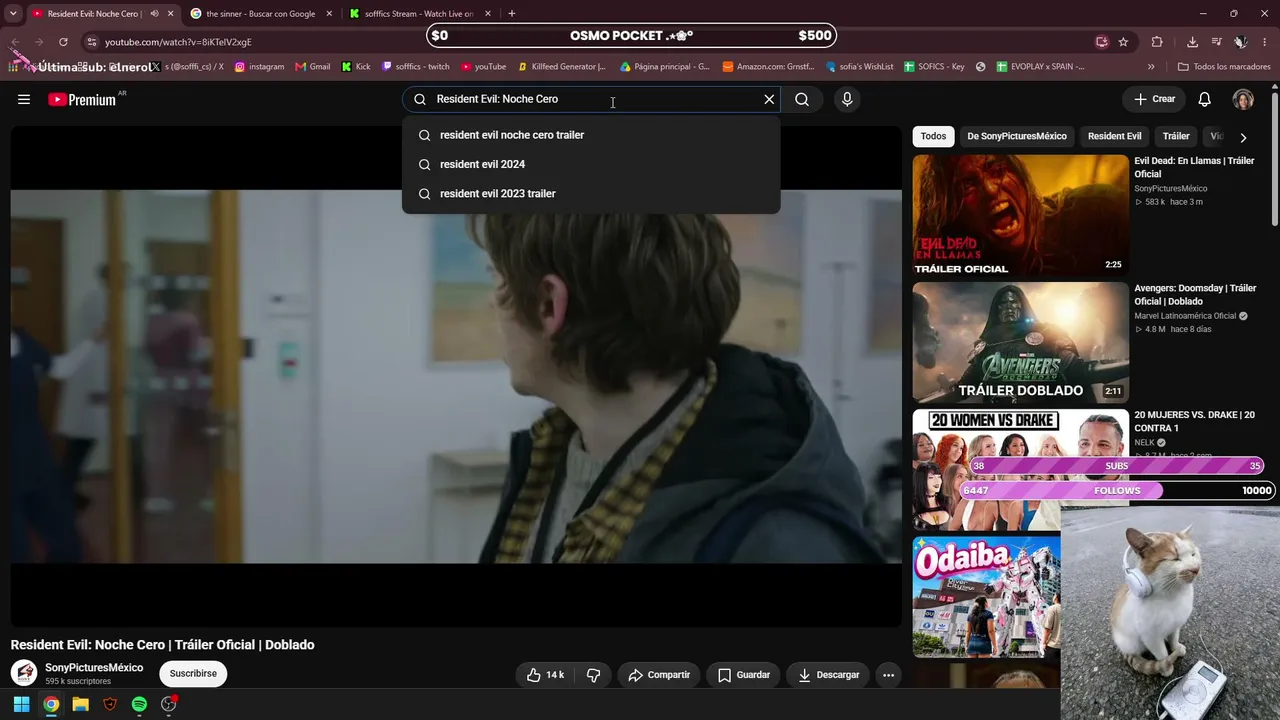1280x720 pixels.
Task: Open the 'SOFICS - Key' bookmark
Action: [x=934, y=67]
